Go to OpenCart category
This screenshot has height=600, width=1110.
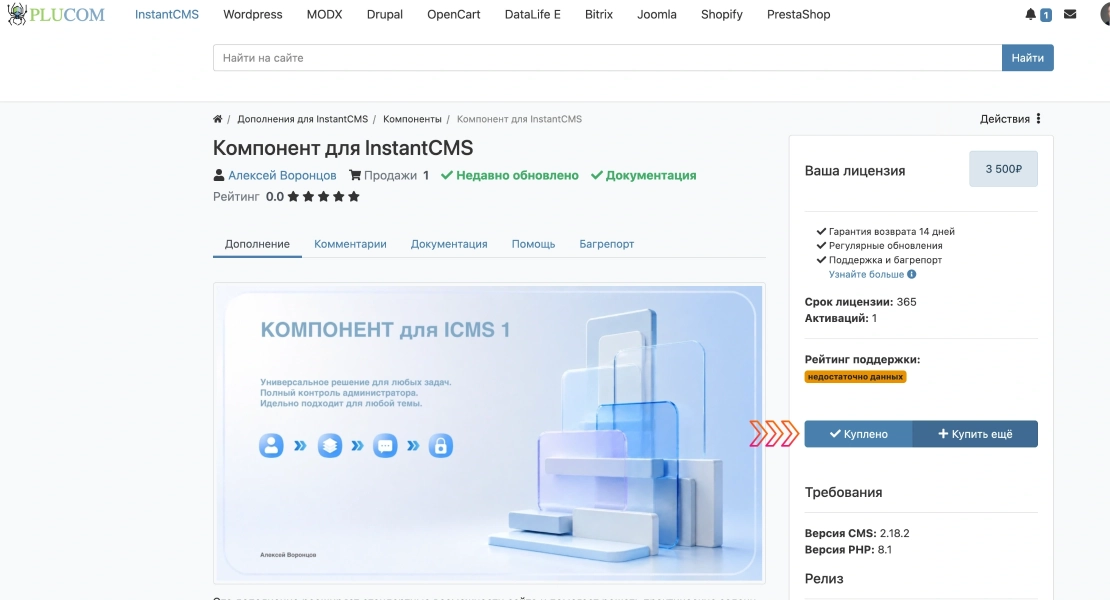[x=454, y=14]
